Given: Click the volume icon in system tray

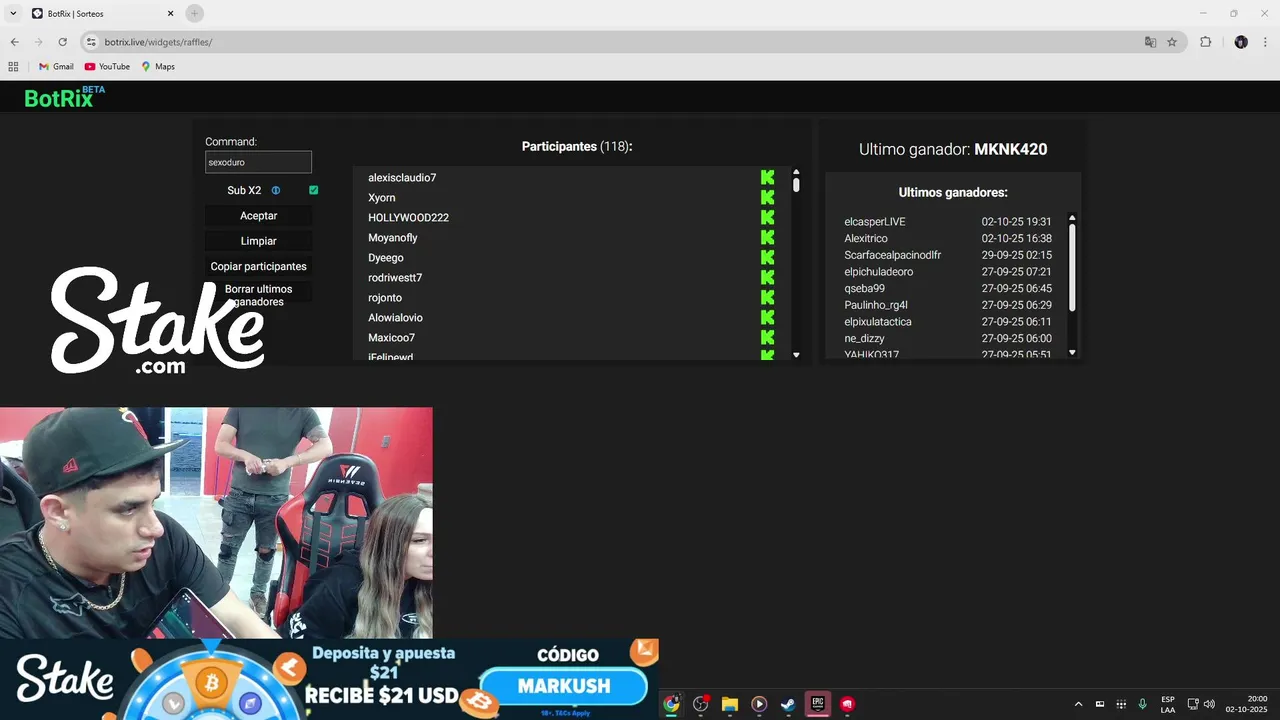Looking at the screenshot, I should (x=1209, y=704).
